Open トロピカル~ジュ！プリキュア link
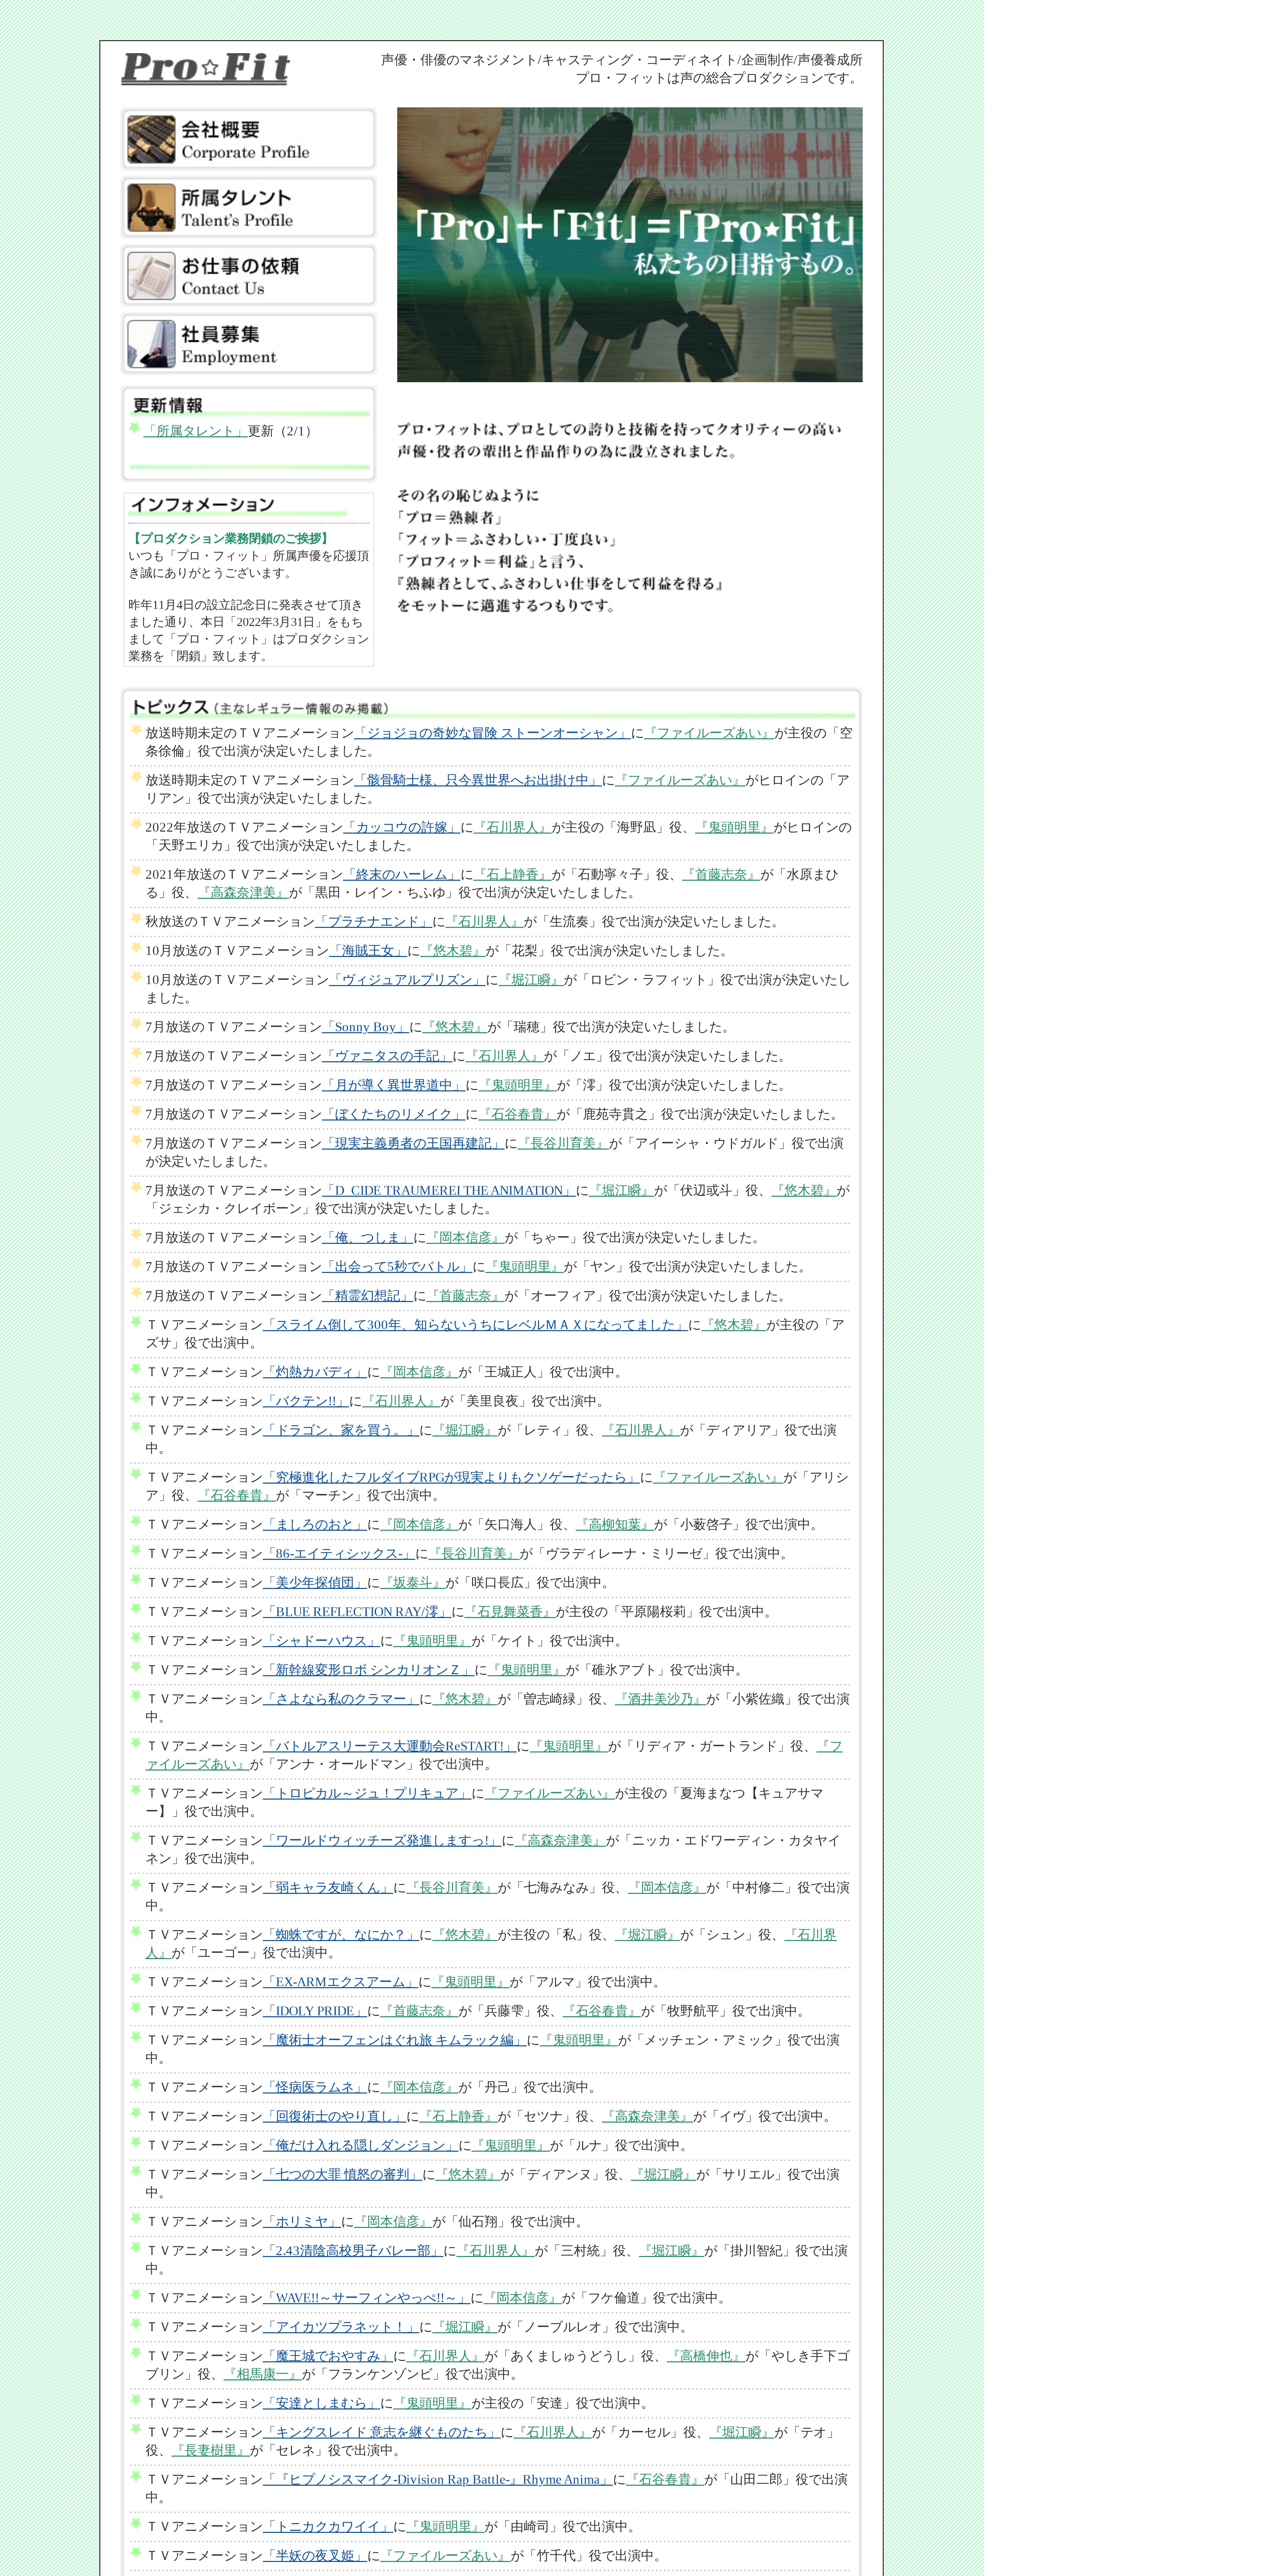 [367, 1793]
